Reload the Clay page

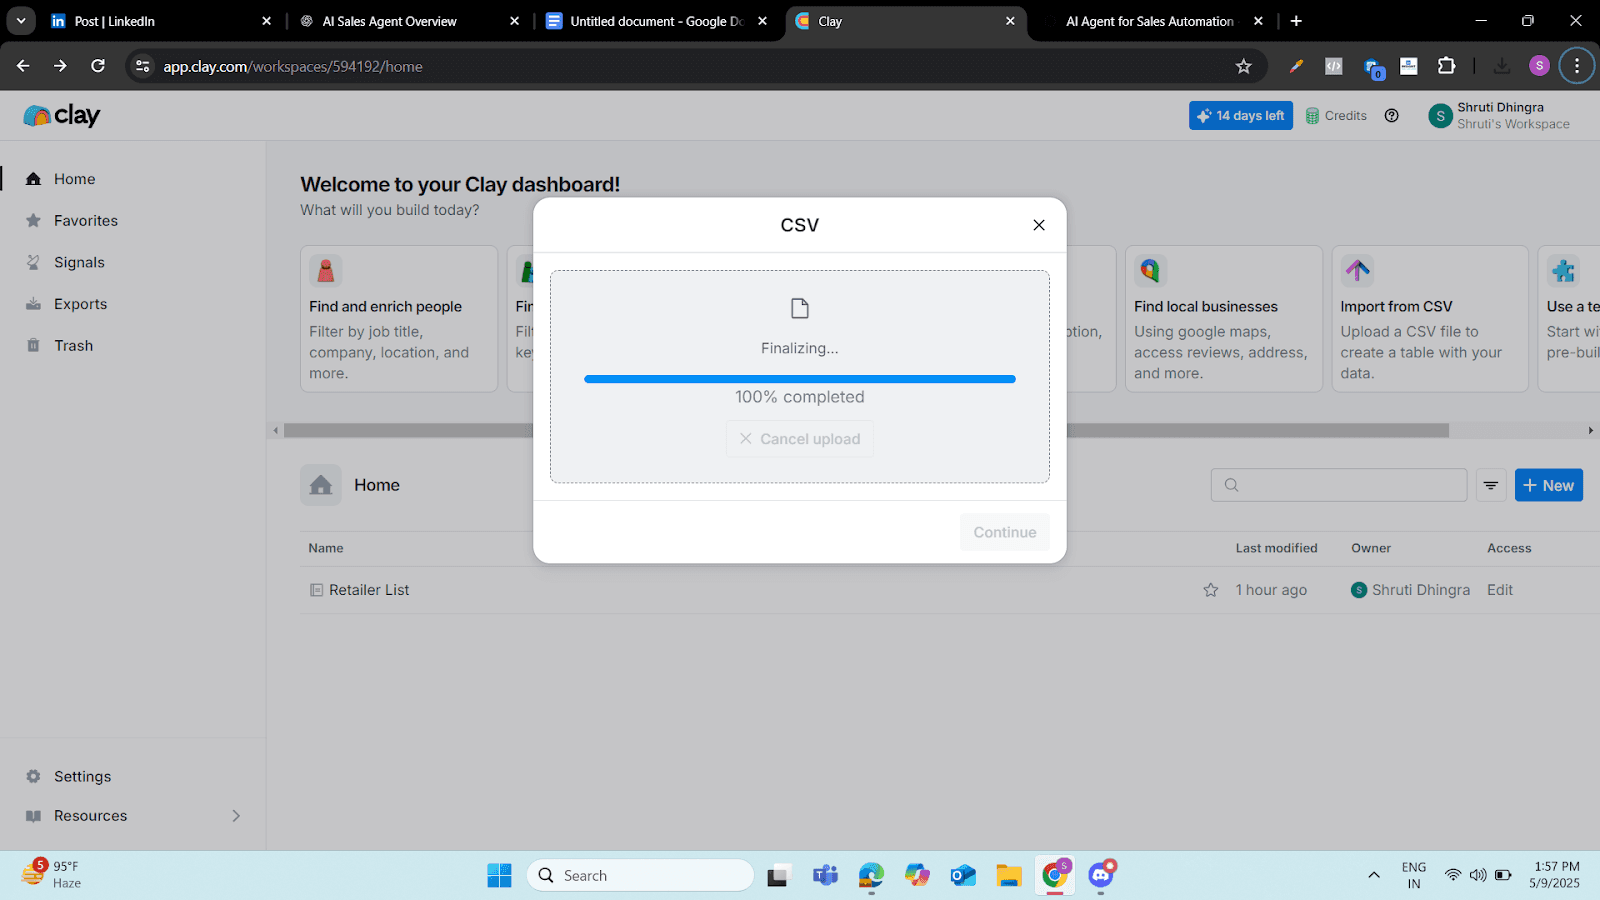coord(98,66)
